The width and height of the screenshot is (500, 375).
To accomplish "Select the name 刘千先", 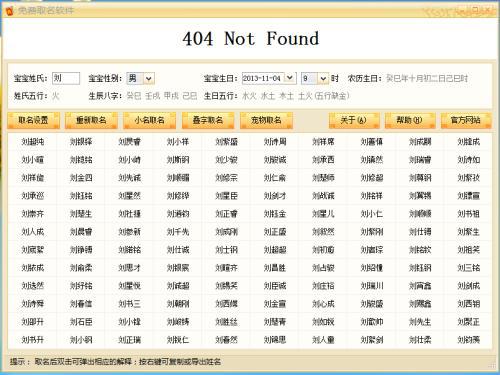I will click(x=178, y=232).
